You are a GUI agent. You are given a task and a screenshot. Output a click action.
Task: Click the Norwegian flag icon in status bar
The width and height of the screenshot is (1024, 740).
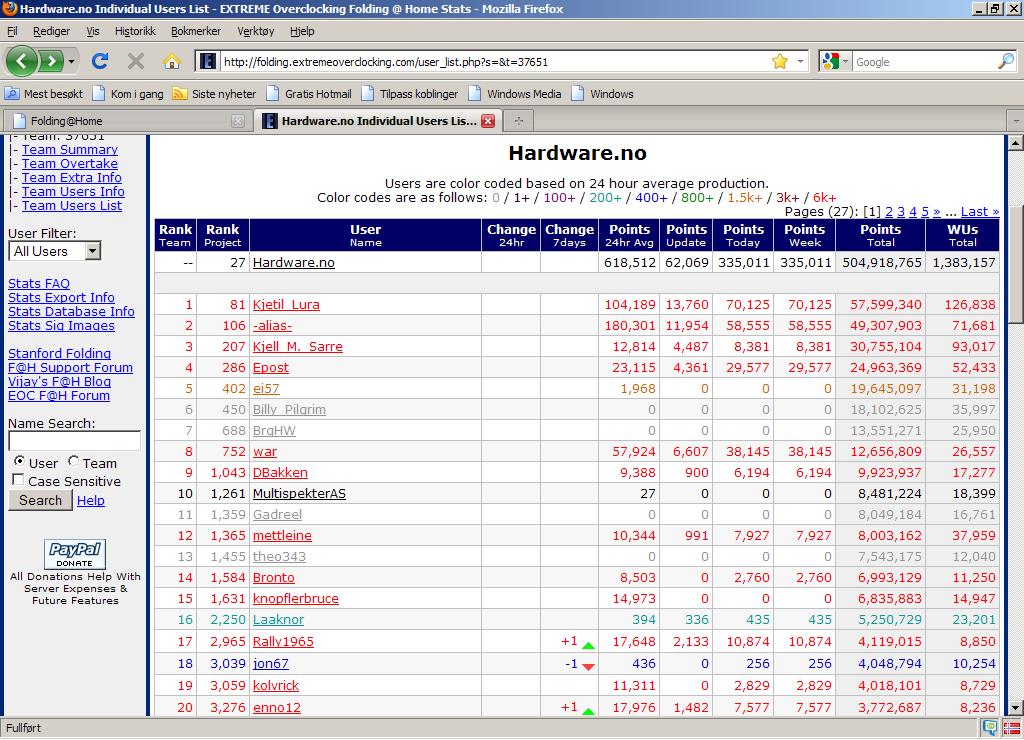point(1010,728)
